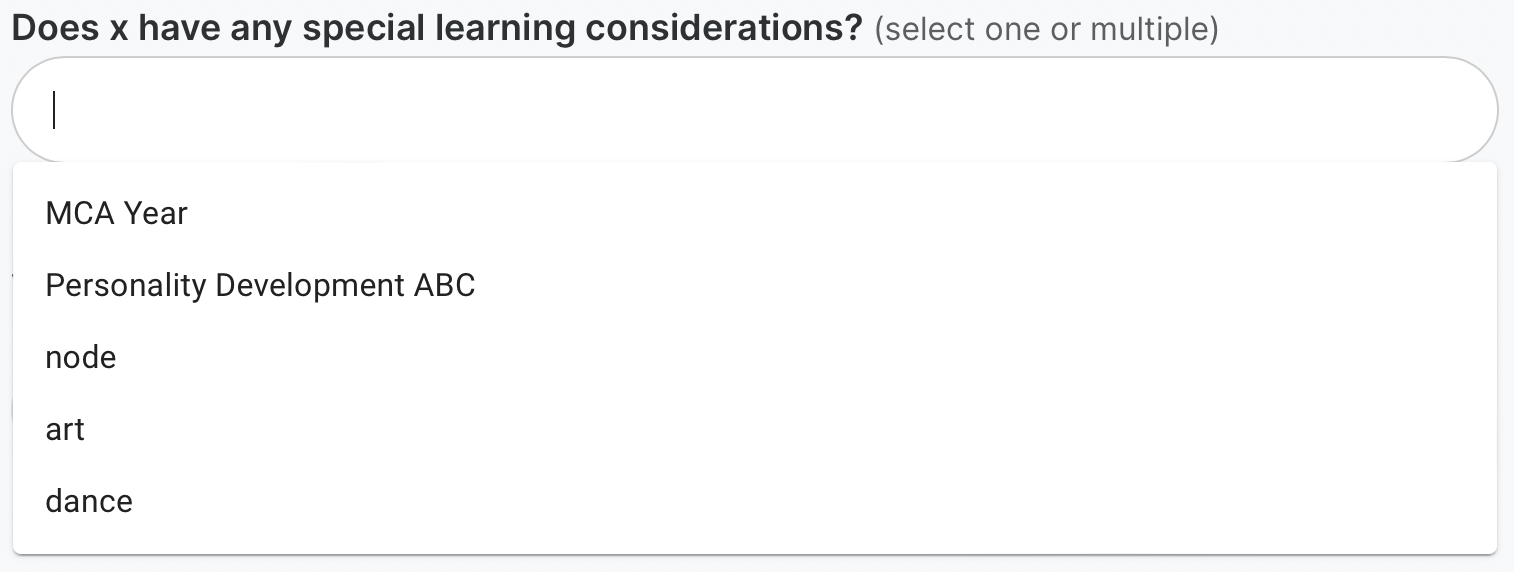1514x572 pixels.
Task: Click the middle option labeled node
Action: (81, 358)
